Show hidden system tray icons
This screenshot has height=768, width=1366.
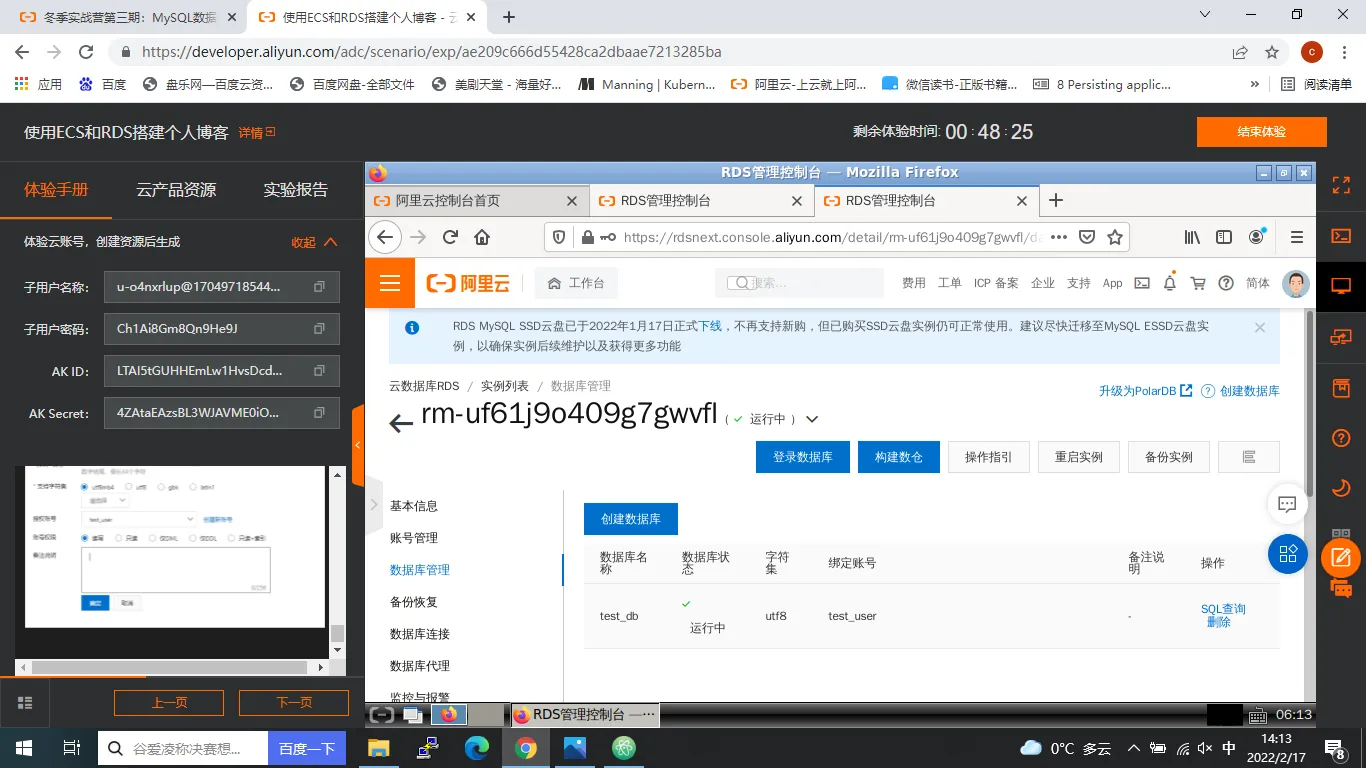coord(1133,748)
